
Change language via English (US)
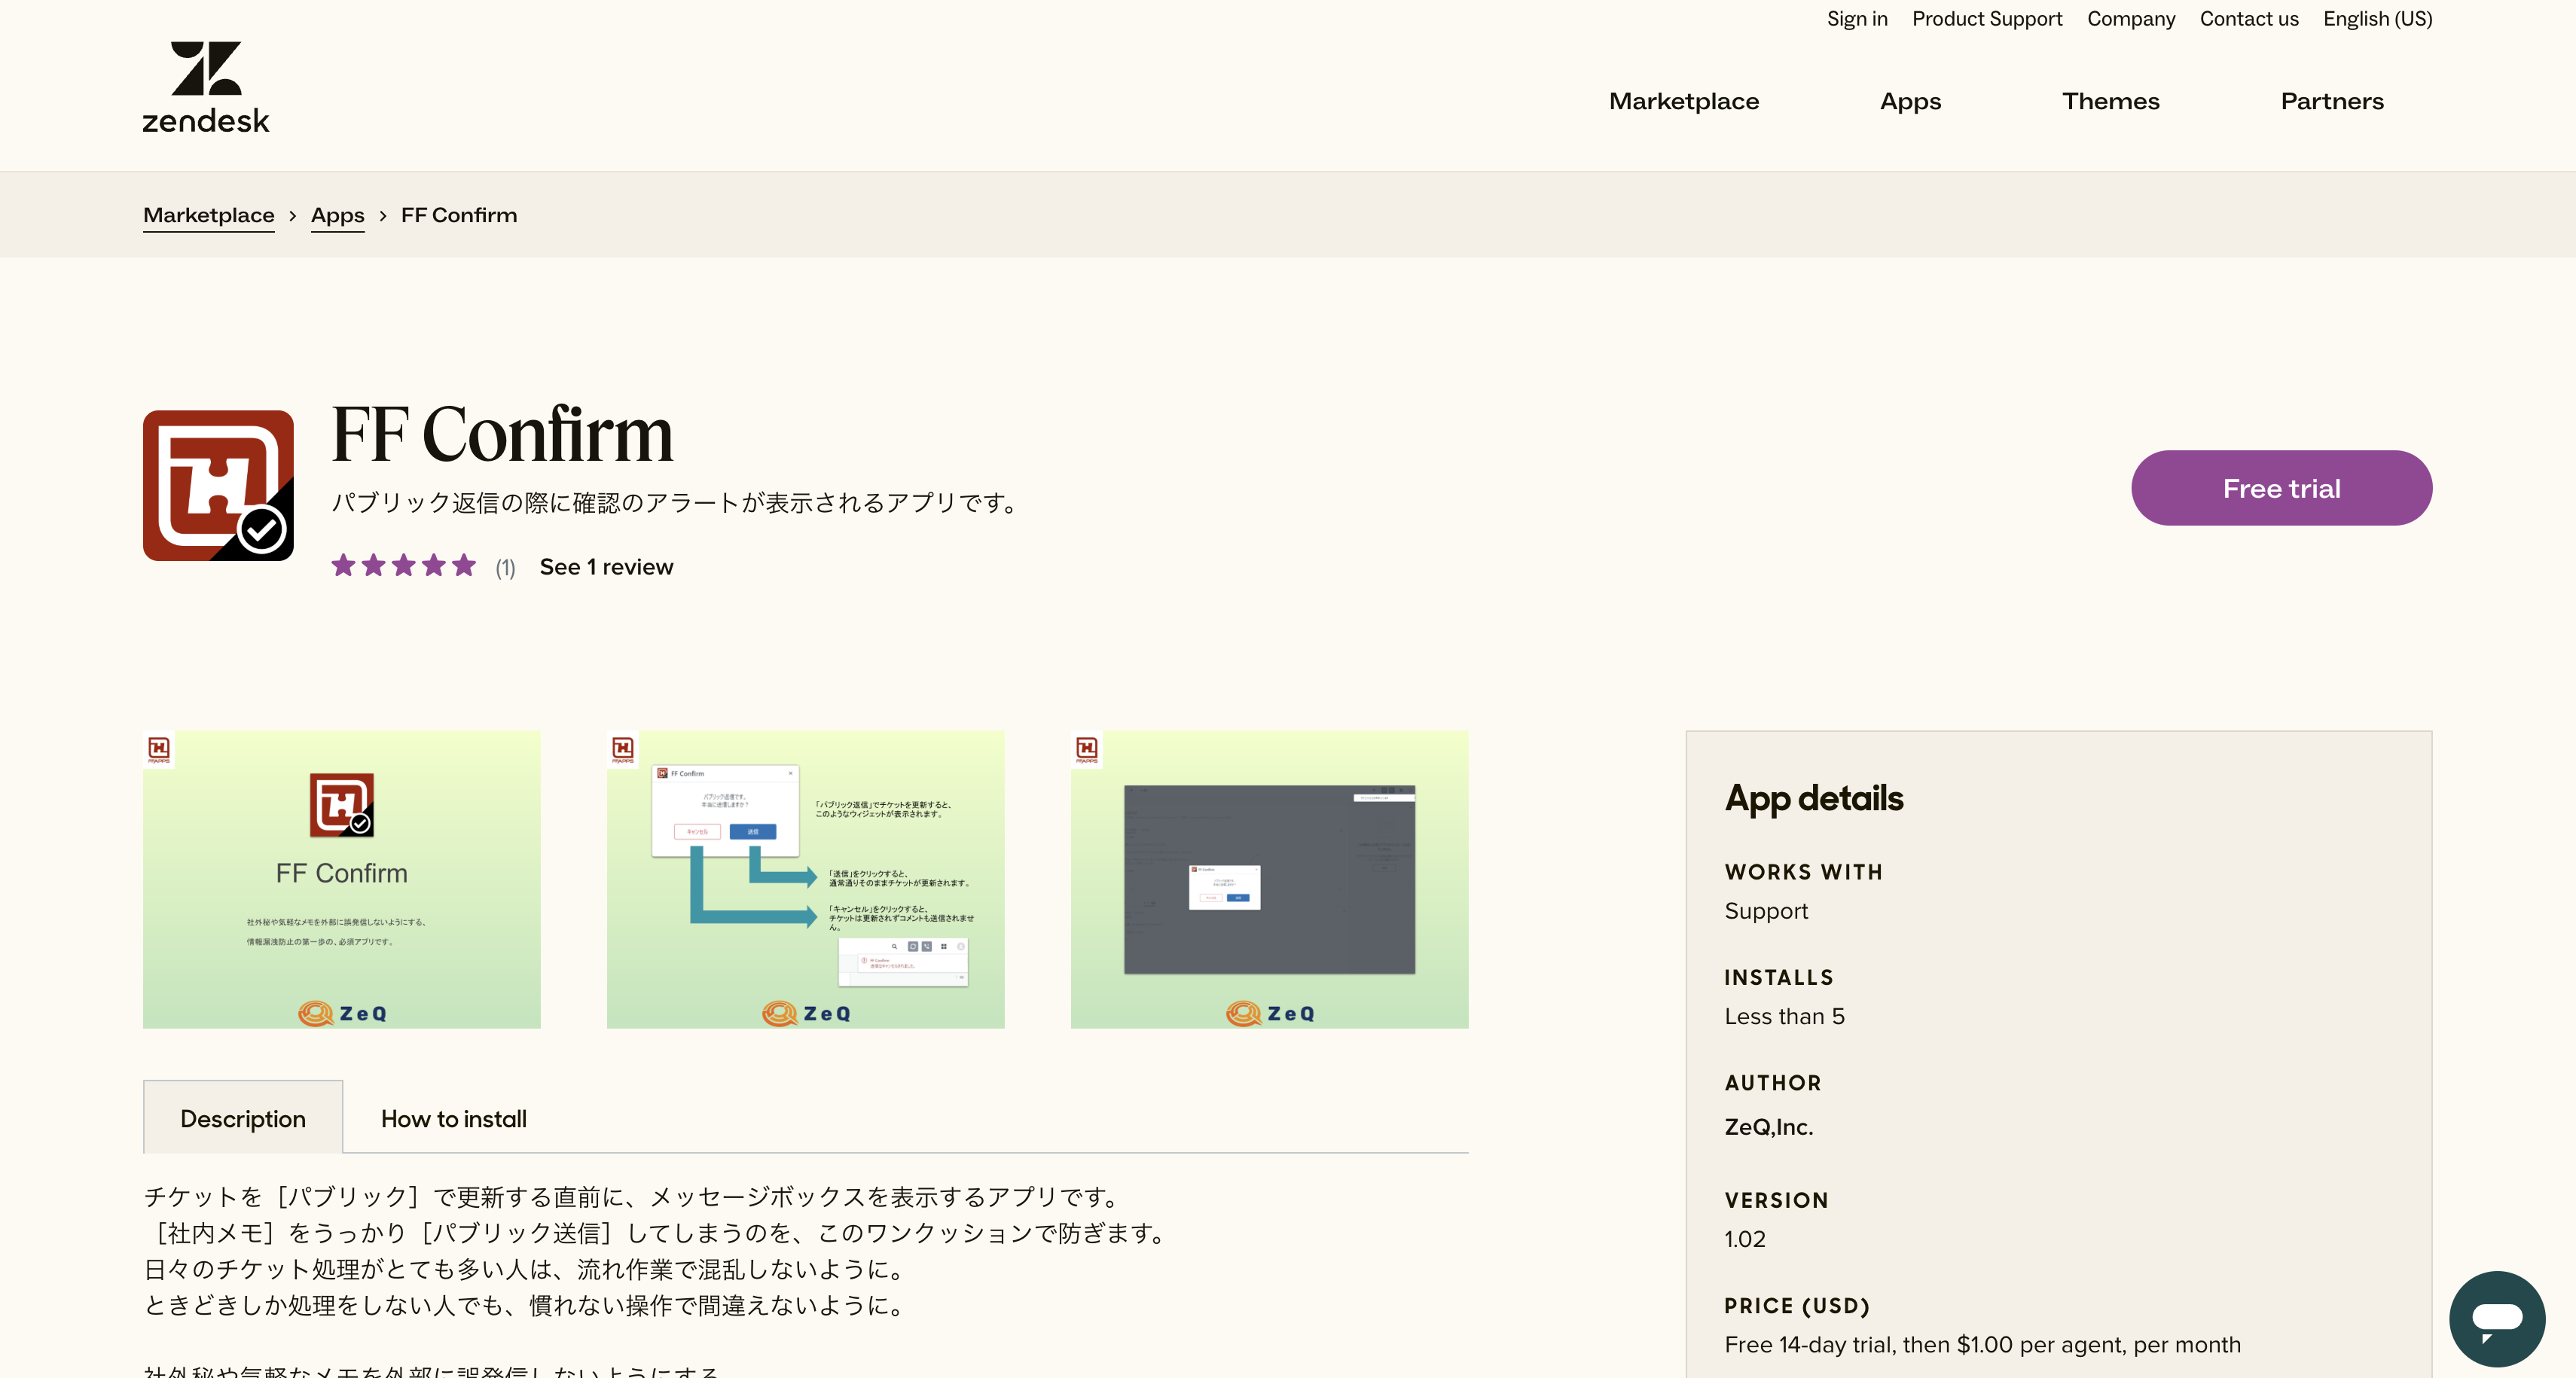[x=2378, y=19]
